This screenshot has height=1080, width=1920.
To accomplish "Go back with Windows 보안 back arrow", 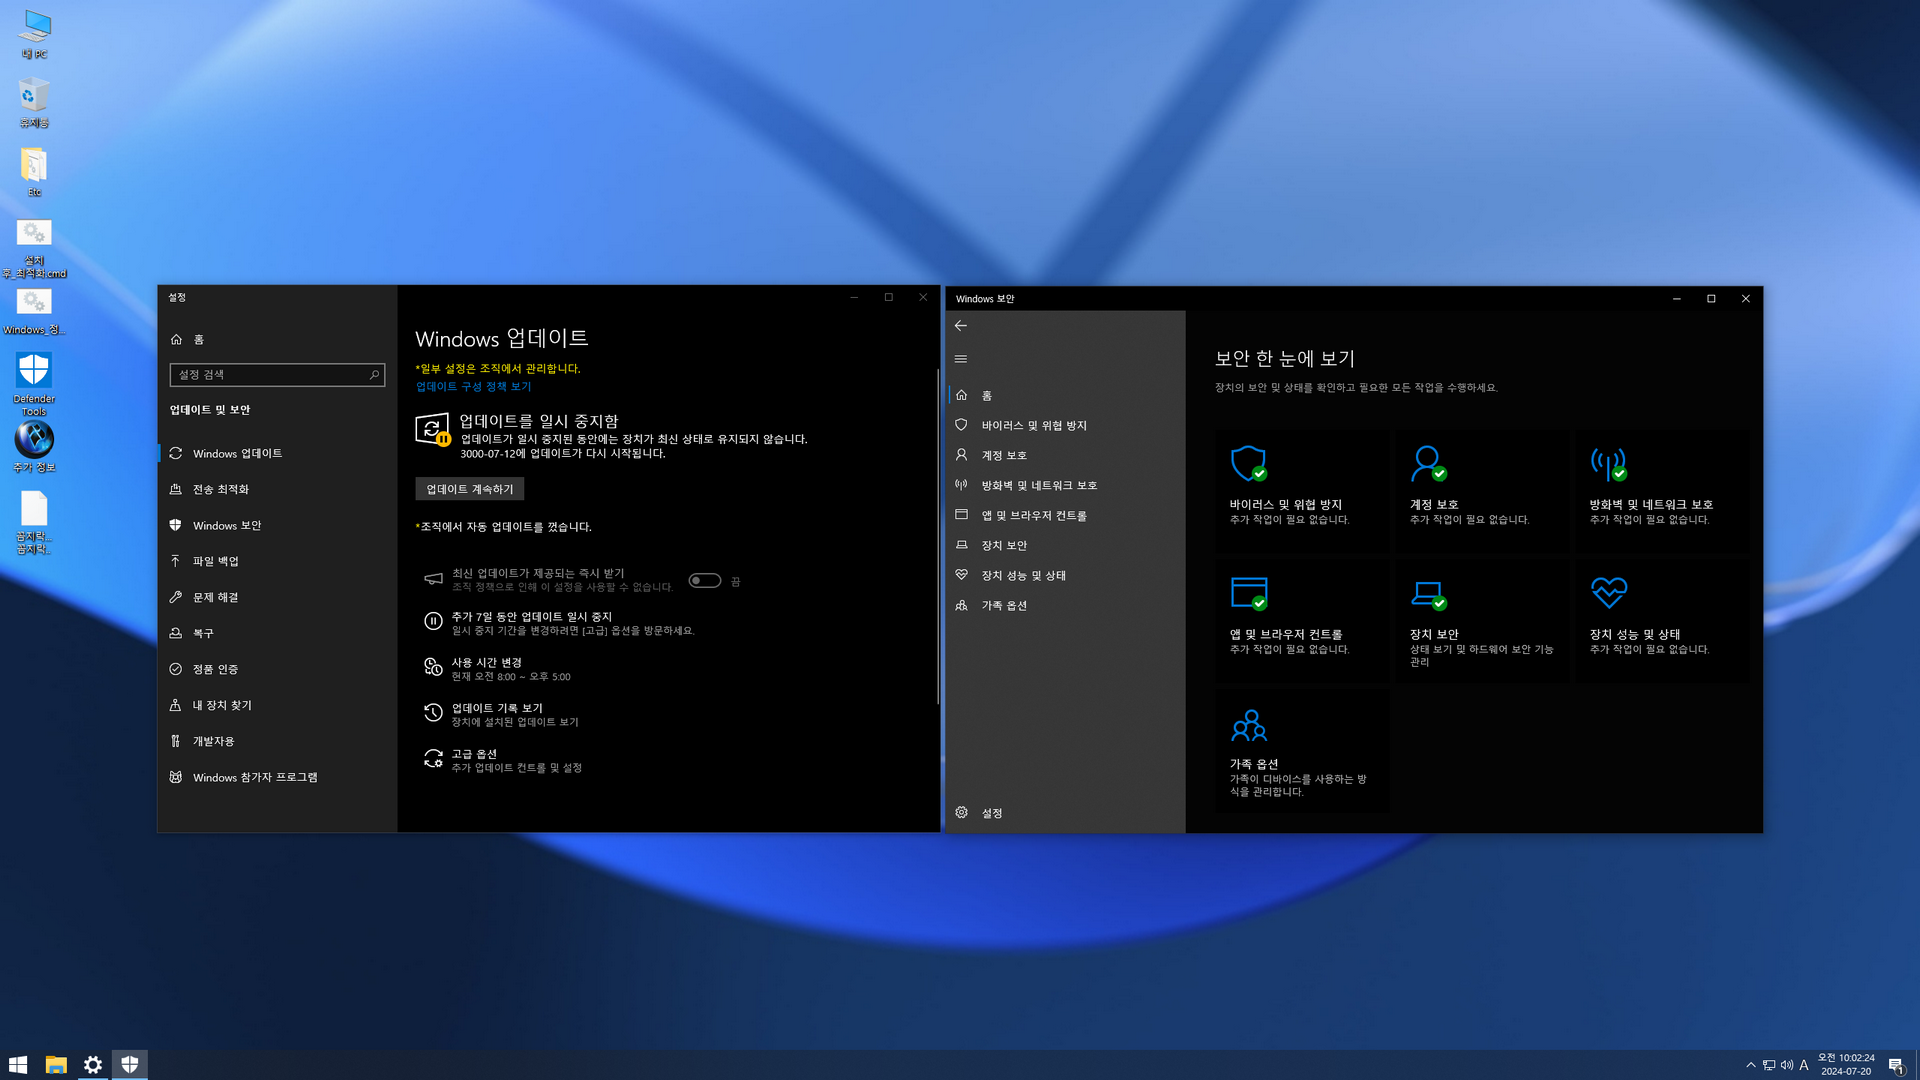I will click(x=961, y=326).
